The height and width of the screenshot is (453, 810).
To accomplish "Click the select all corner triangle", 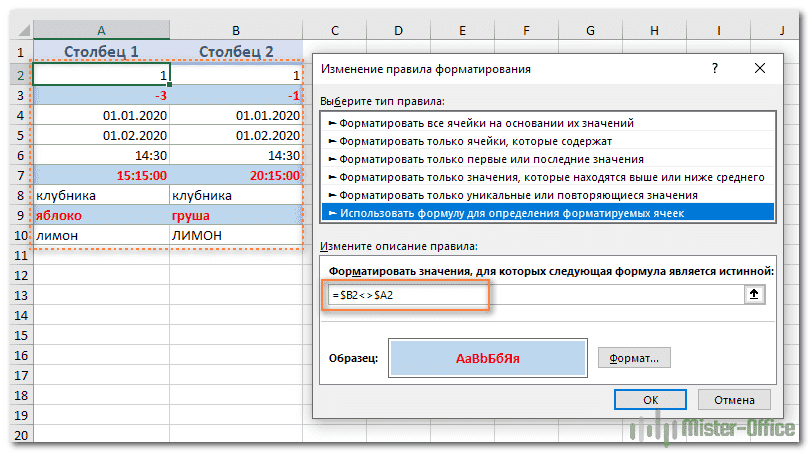I will point(16,31).
